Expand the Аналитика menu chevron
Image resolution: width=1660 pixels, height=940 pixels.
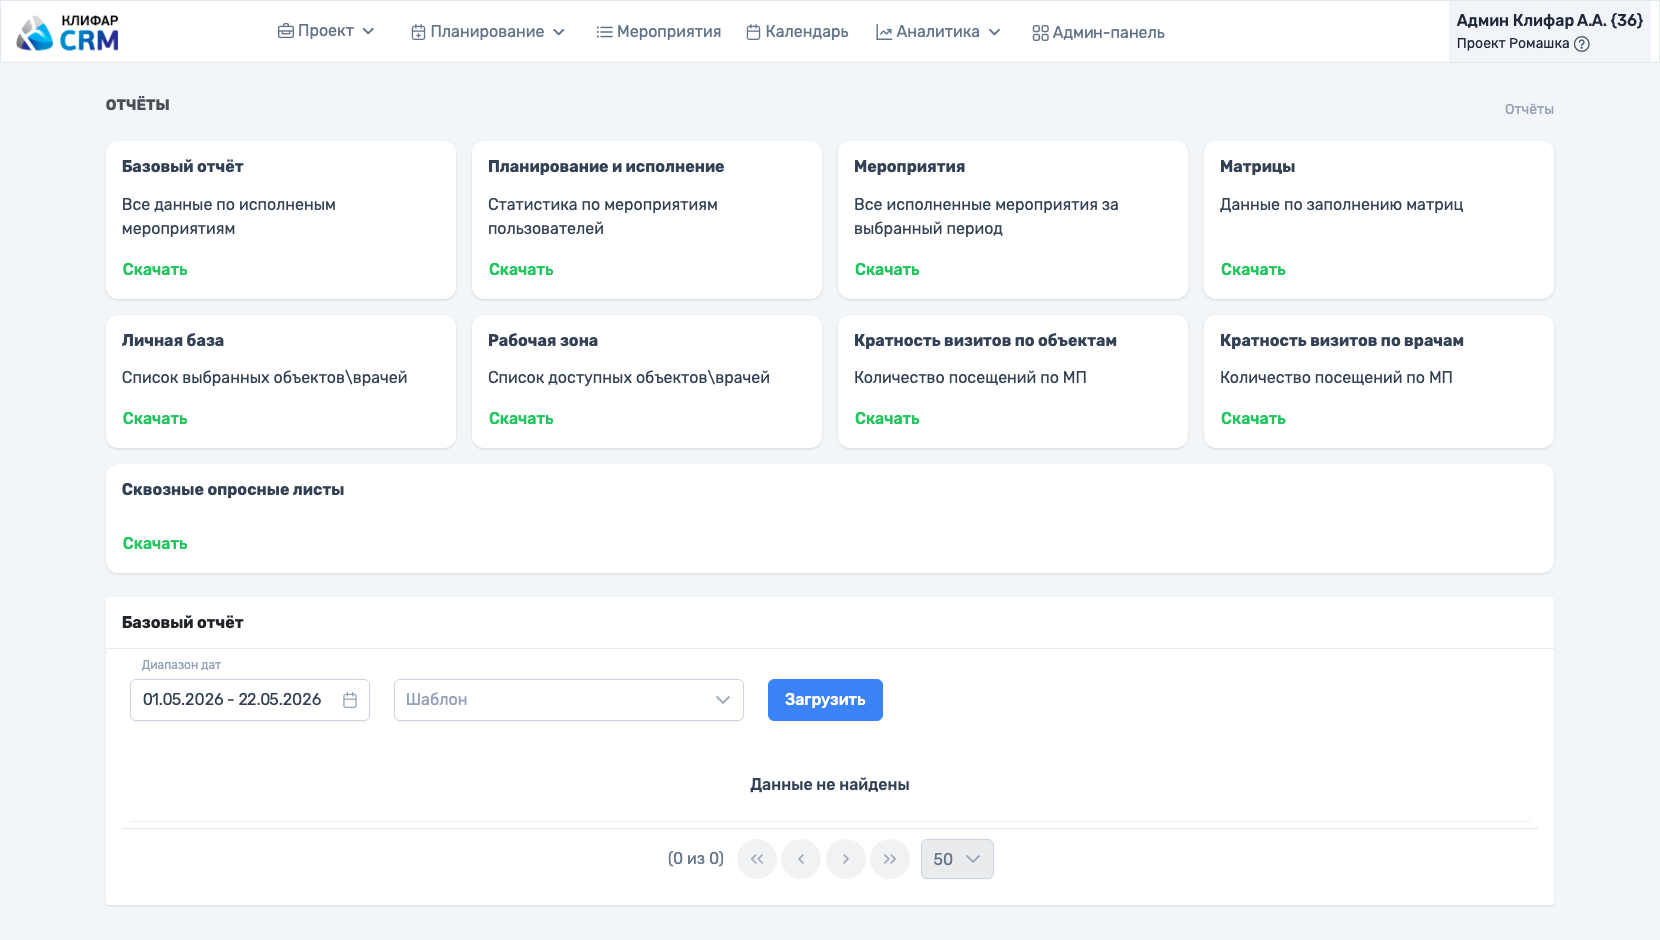[x=995, y=32]
